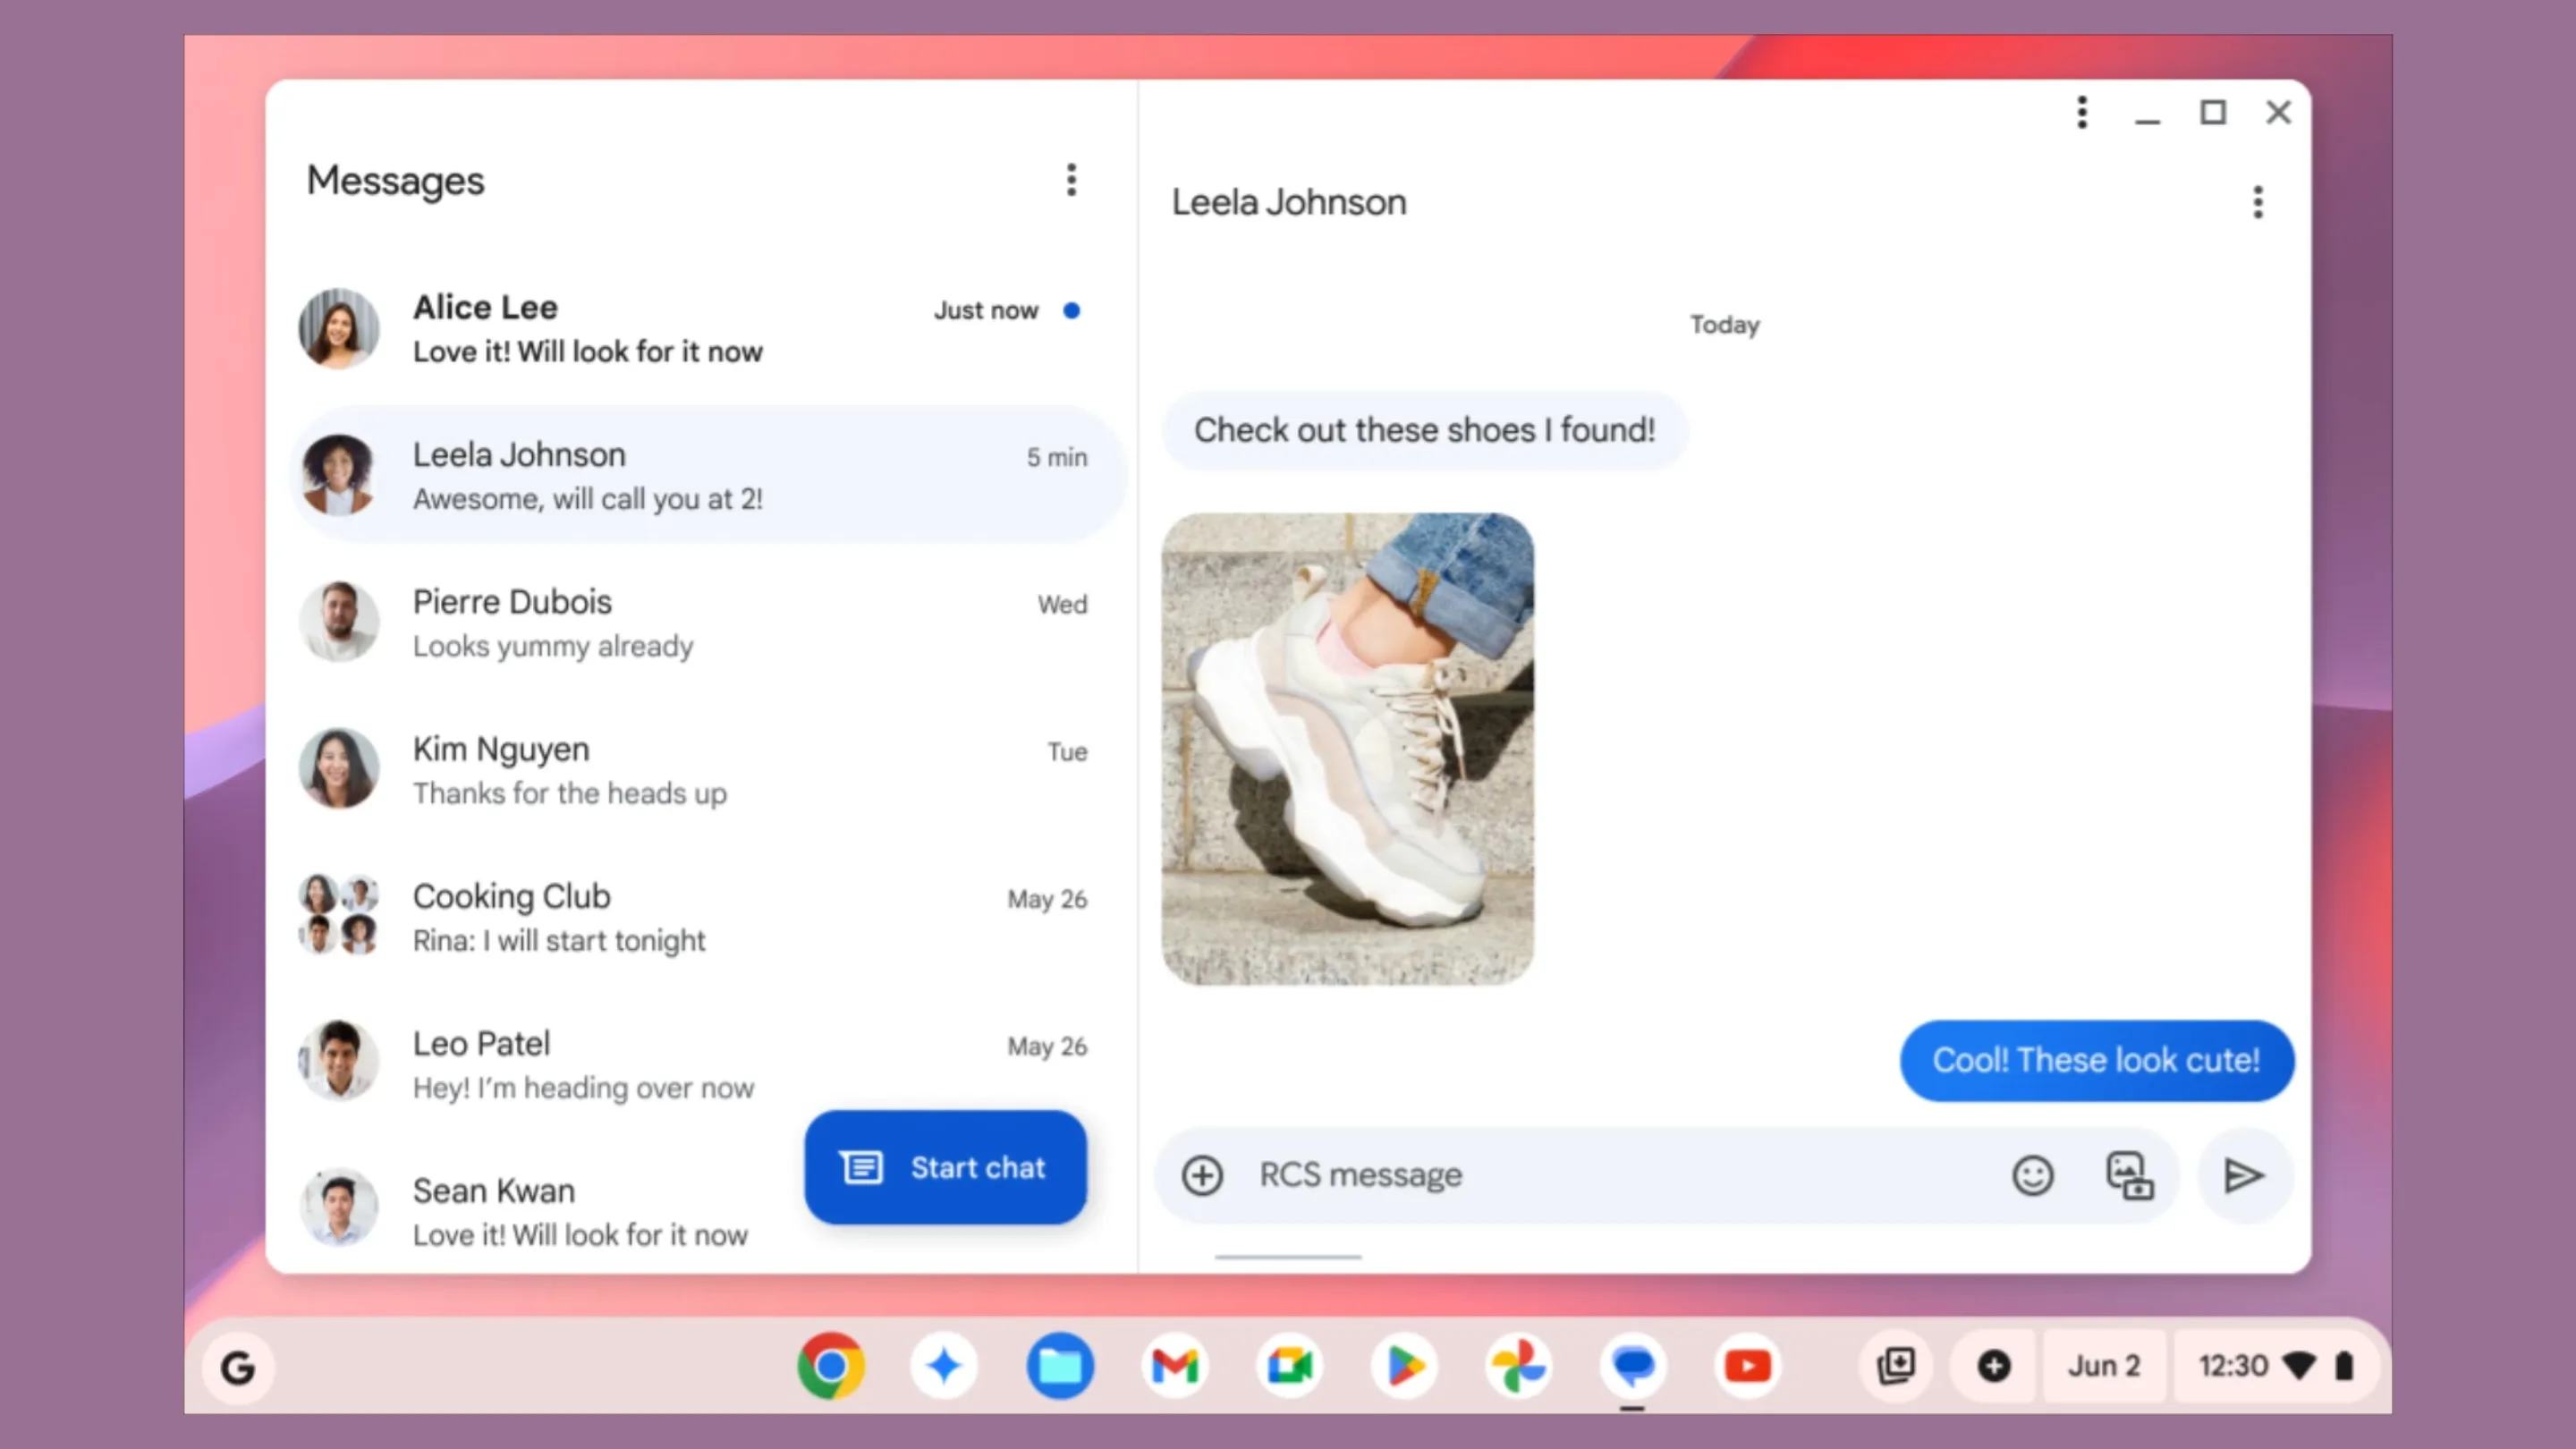
Task: Click Leela Johnson's avatar in the list
Action: point(339,475)
